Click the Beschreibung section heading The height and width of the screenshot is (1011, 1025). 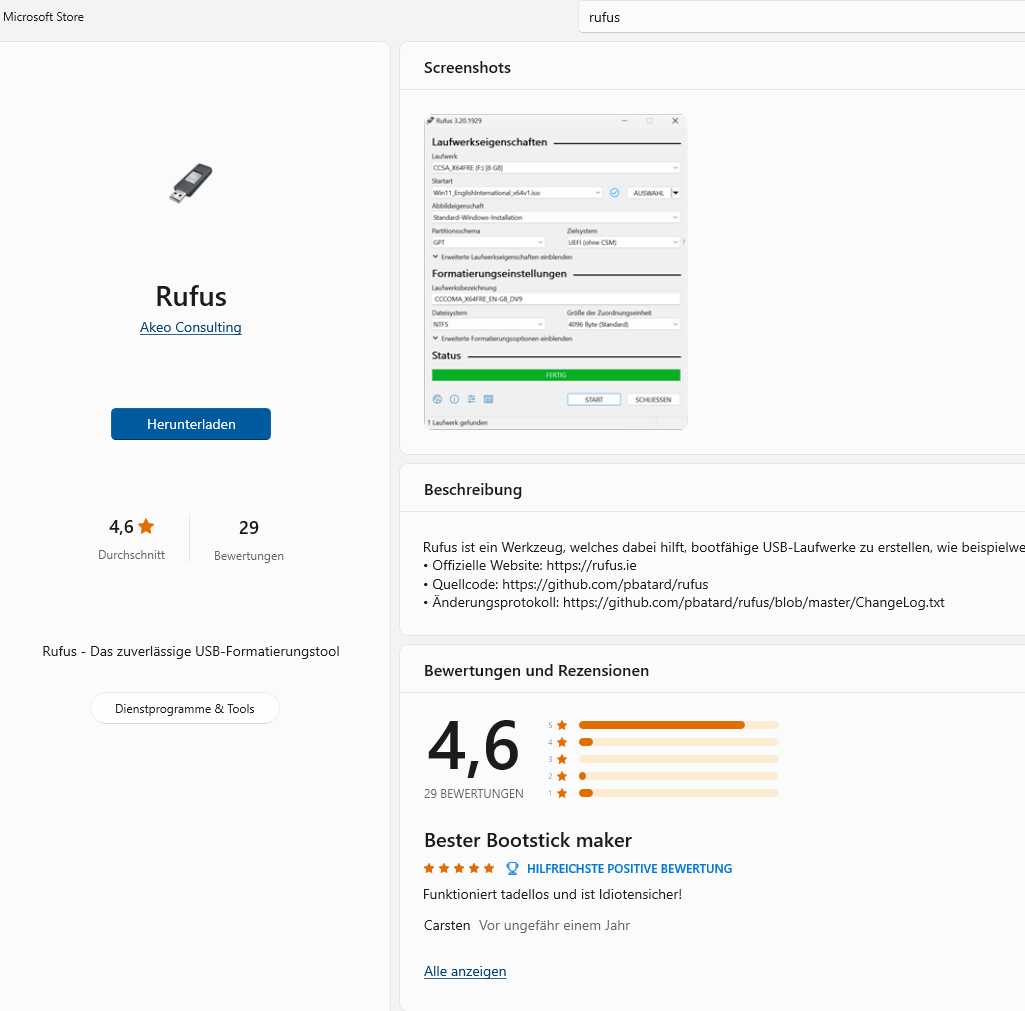point(473,490)
